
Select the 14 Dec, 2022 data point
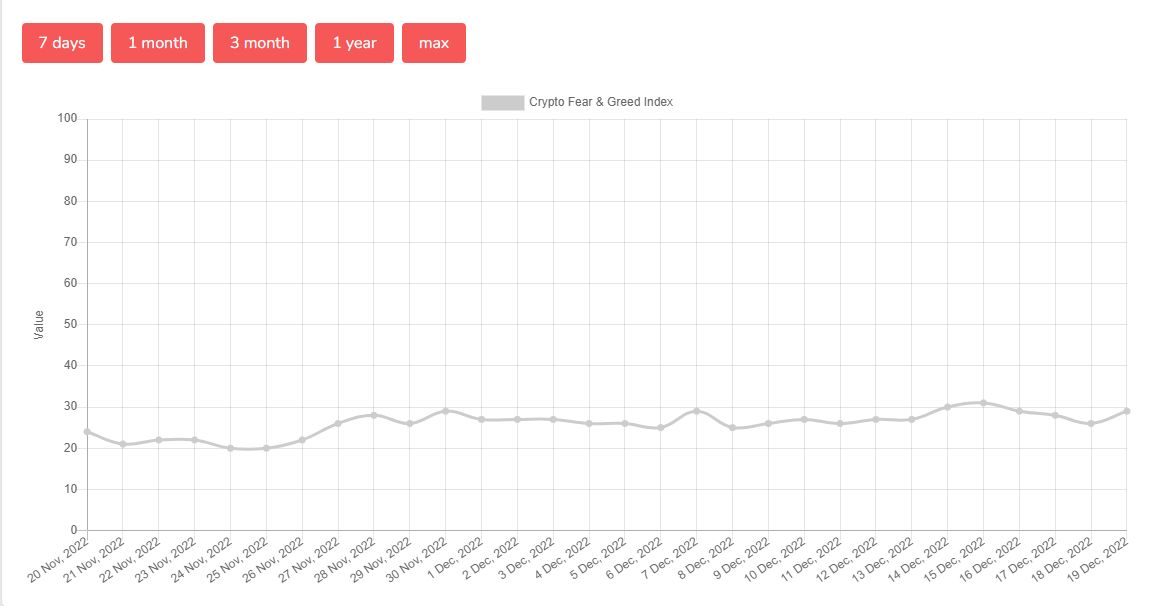tap(948, 407)
